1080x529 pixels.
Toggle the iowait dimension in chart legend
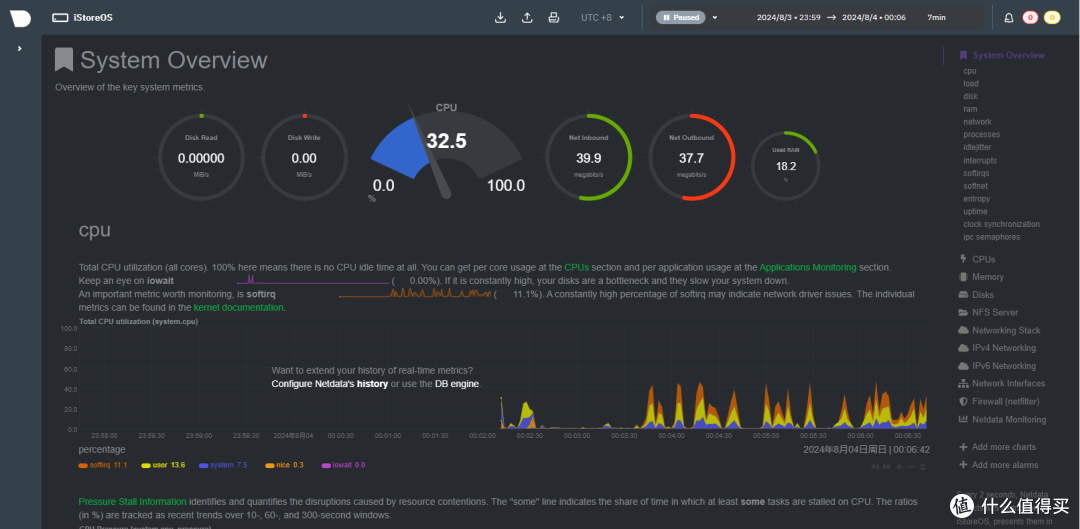tap(344, 465)
